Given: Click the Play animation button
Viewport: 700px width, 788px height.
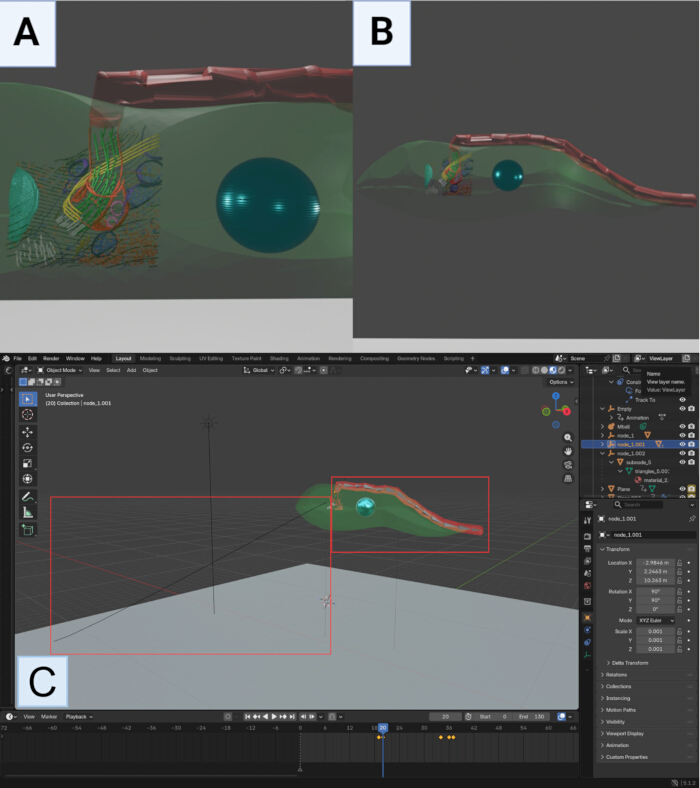Looking at the screenshot, I should click(274, 717).
